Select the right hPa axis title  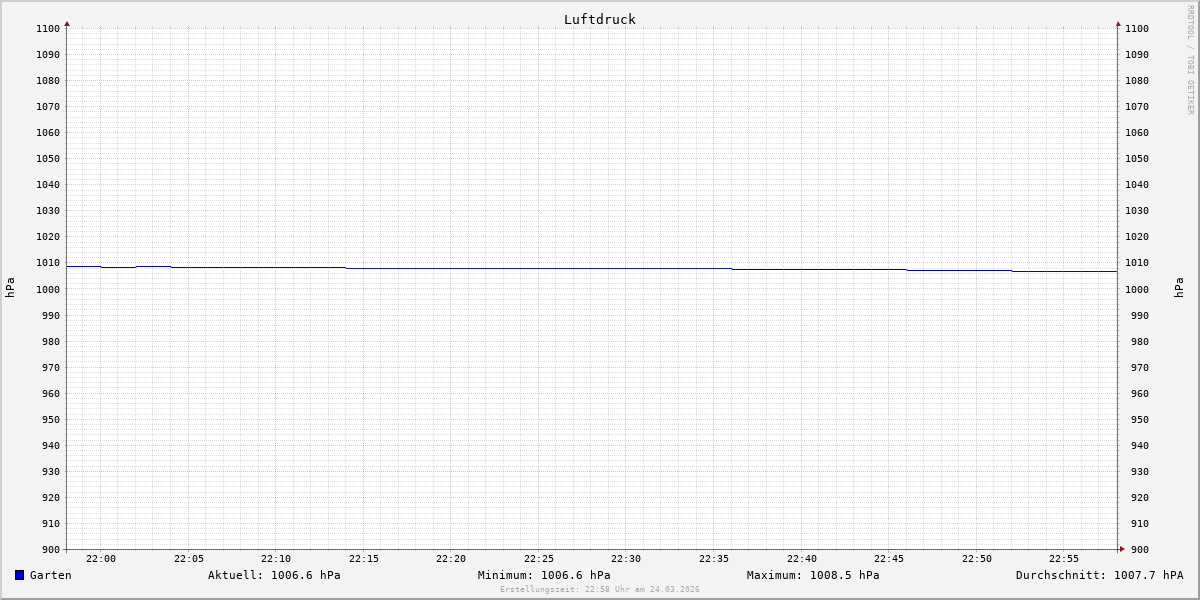1179,288
